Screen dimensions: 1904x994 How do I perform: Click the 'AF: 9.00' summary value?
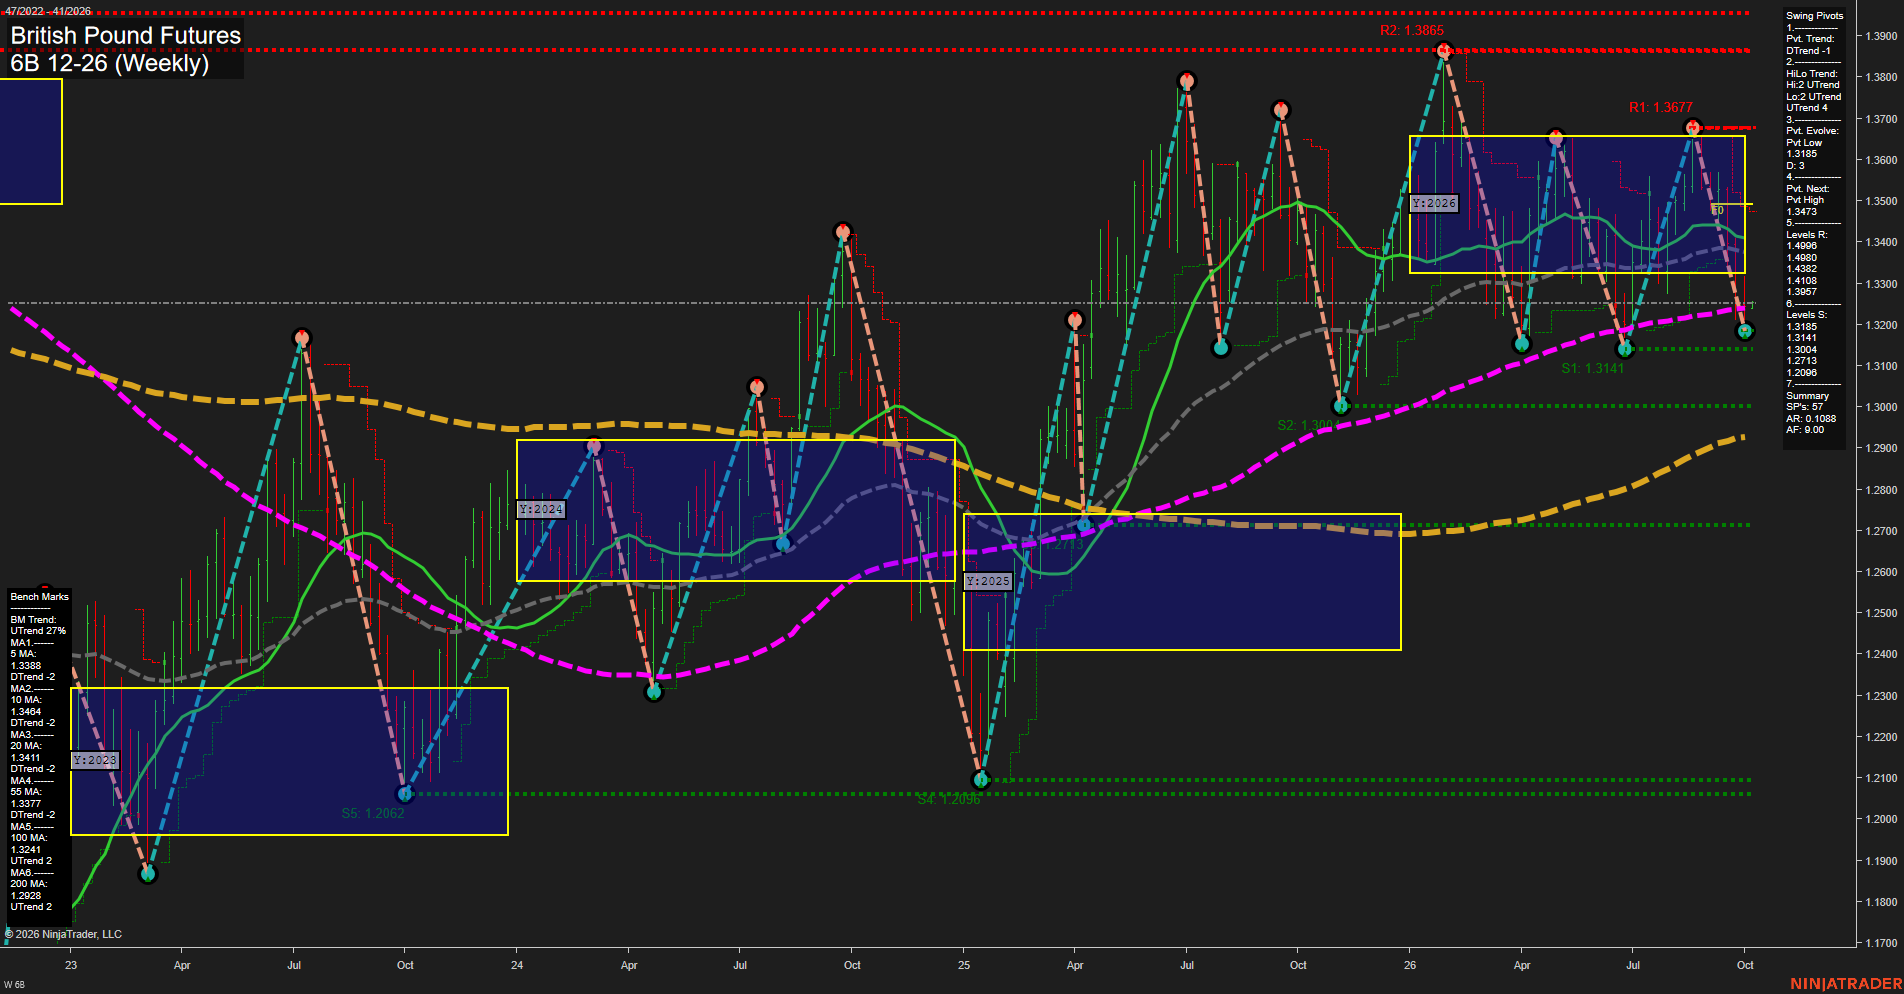pyautogui.click(x=1805, y=430)
